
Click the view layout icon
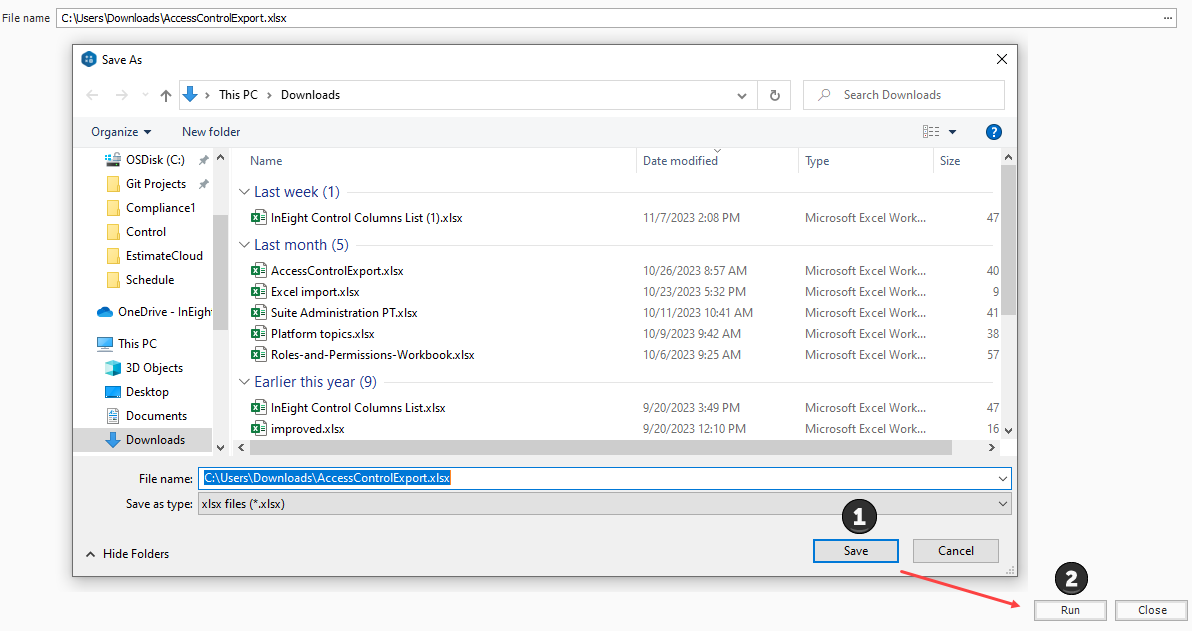(931, 132)
